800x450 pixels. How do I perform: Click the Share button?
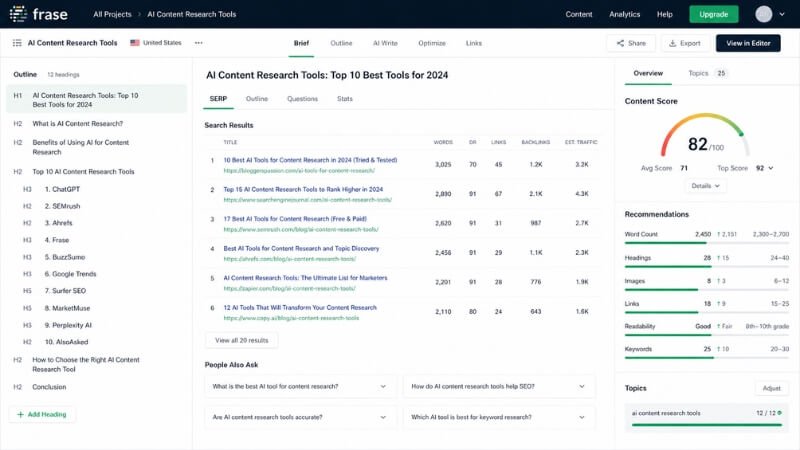coord(631,43)
